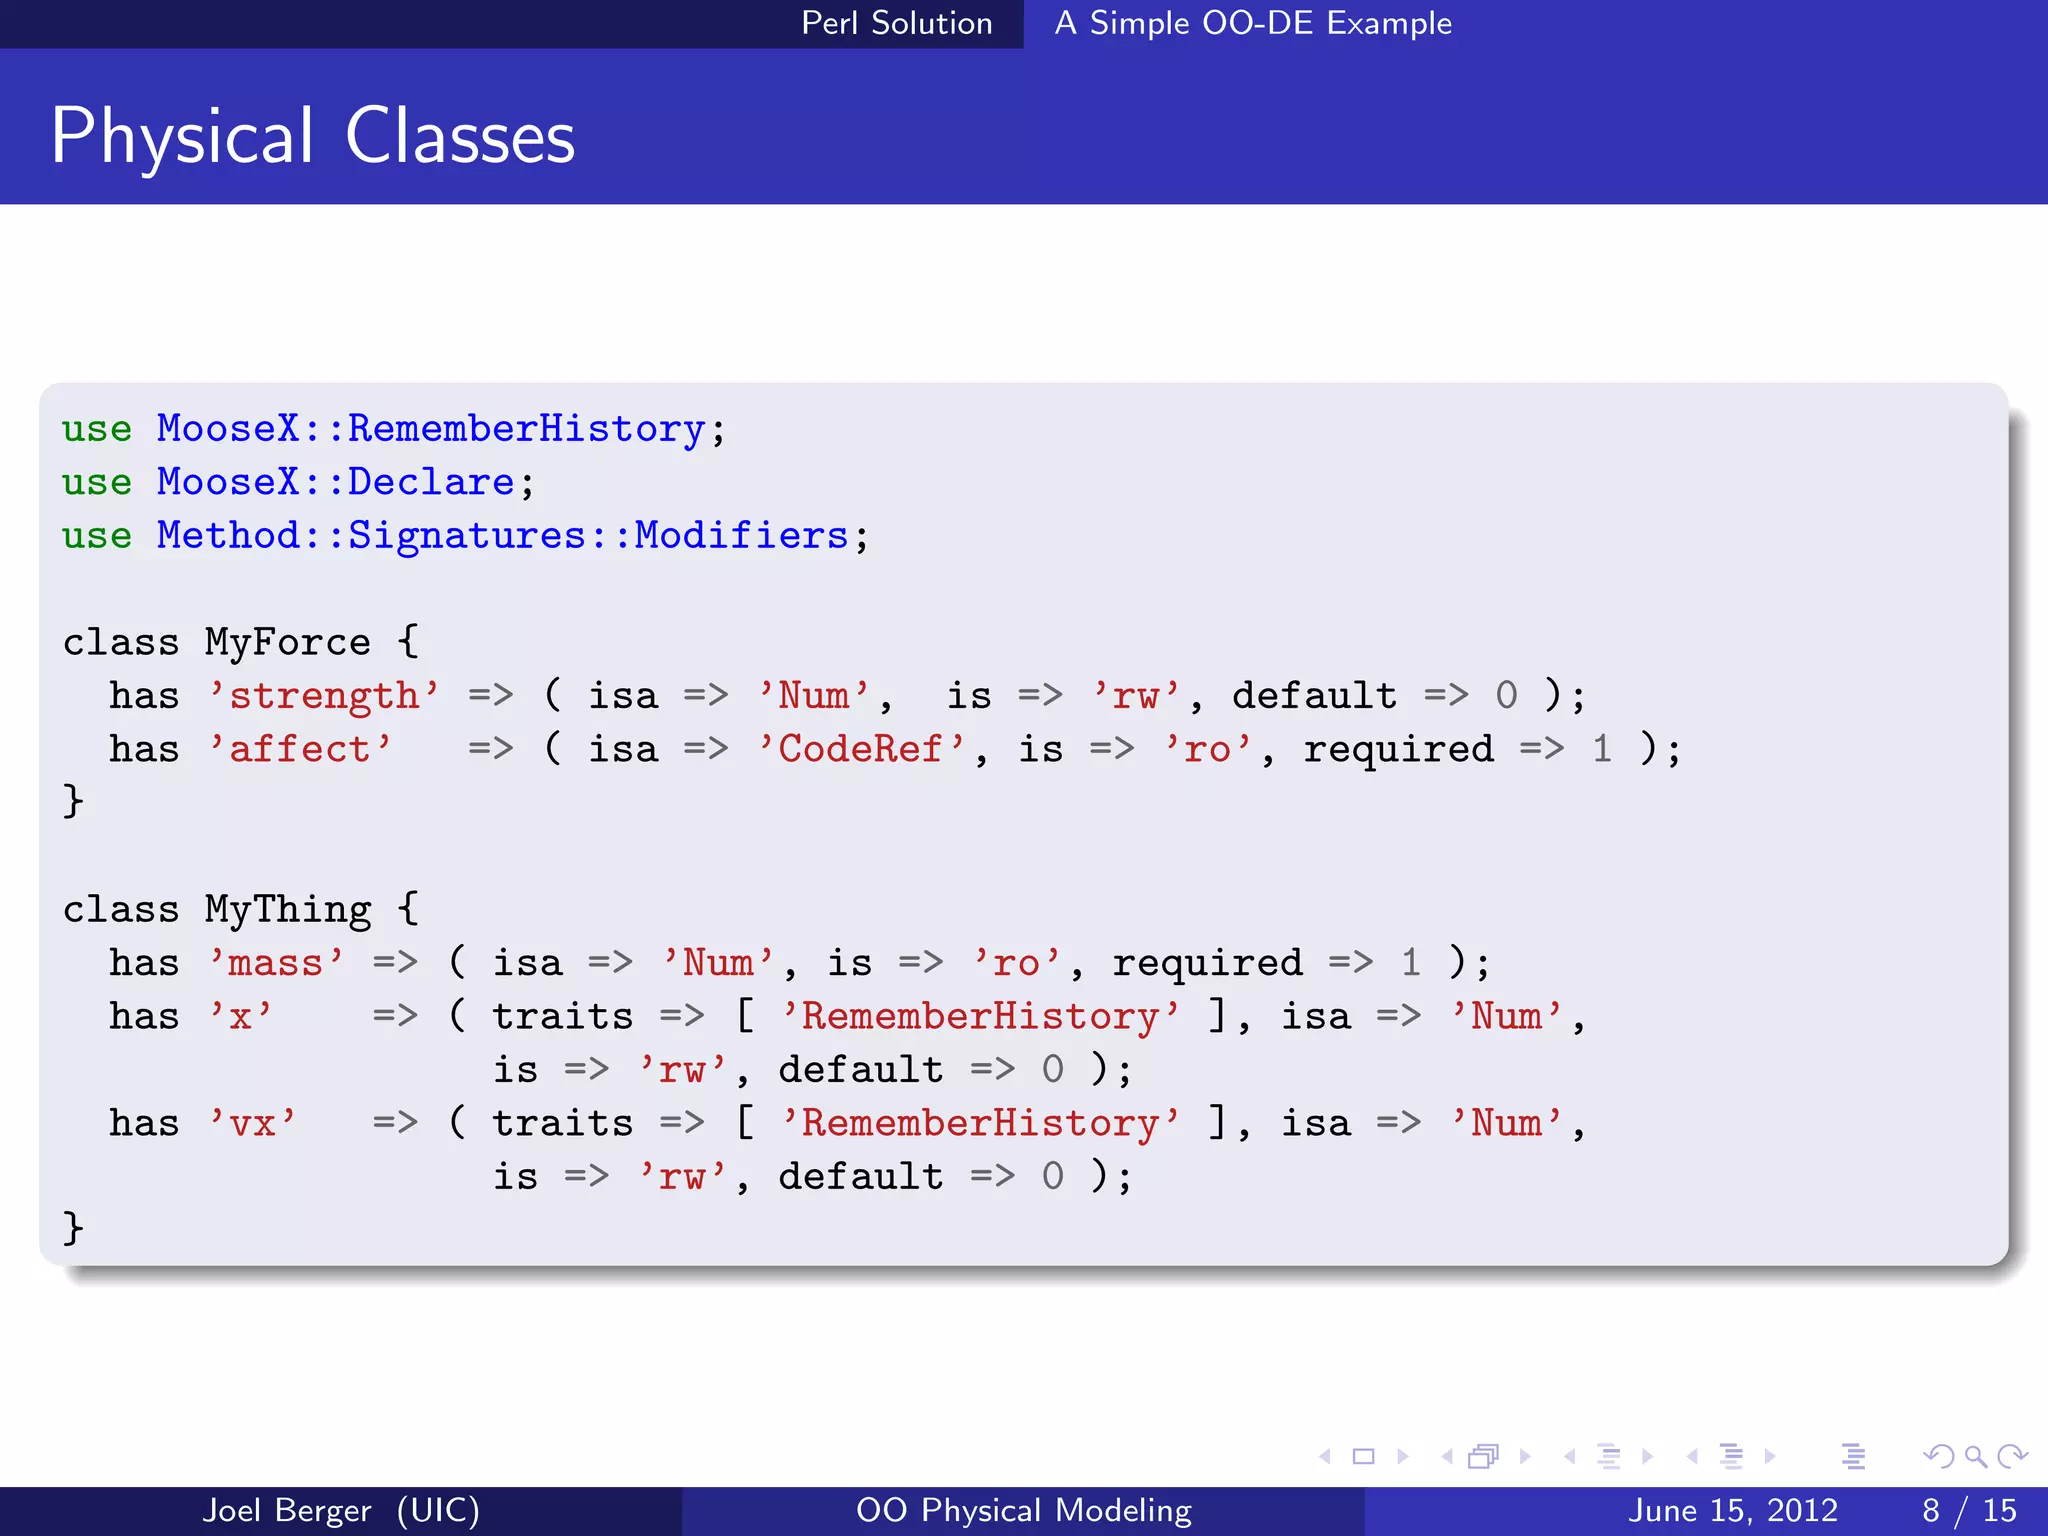Click the slide rectangle navigation icon
This screenshot has width=2048, height=1536.
(1363, 1457)
